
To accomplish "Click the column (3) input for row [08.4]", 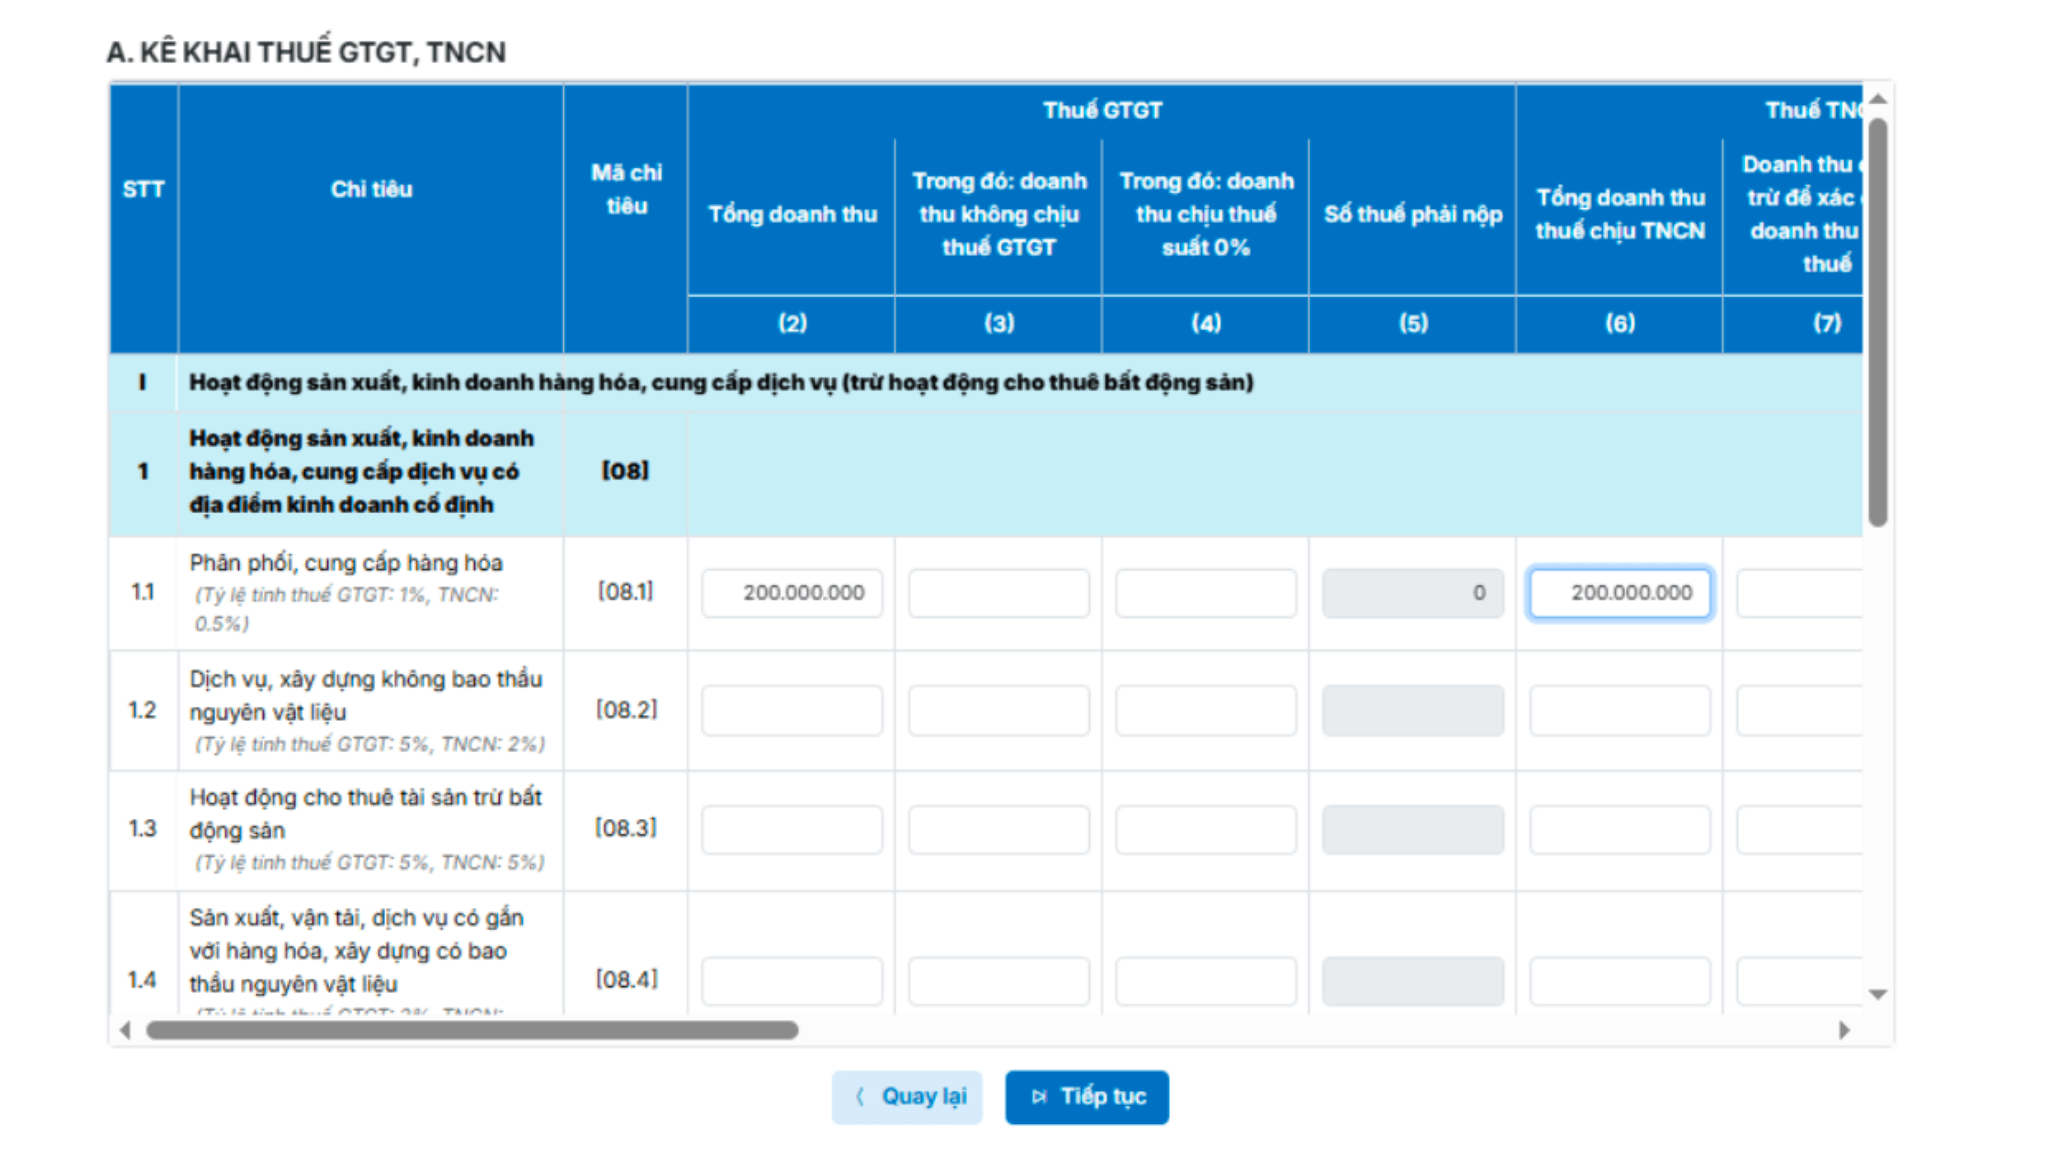I will click(x=999, y=981).
